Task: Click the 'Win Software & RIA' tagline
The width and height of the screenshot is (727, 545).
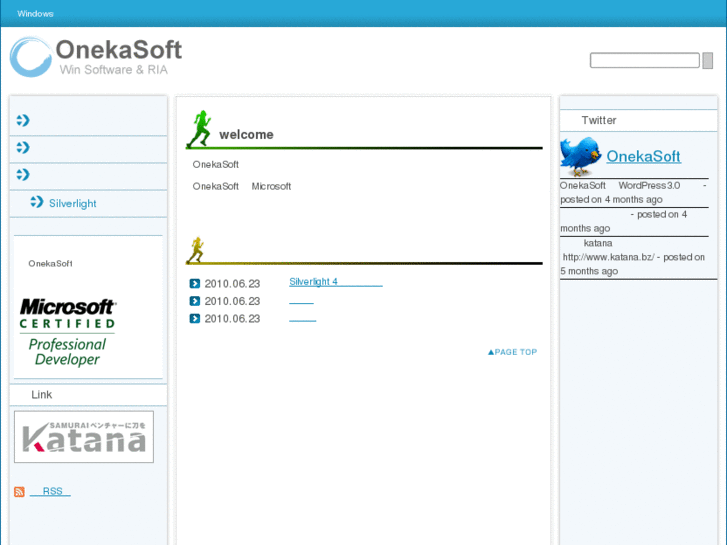Action: 114,70
